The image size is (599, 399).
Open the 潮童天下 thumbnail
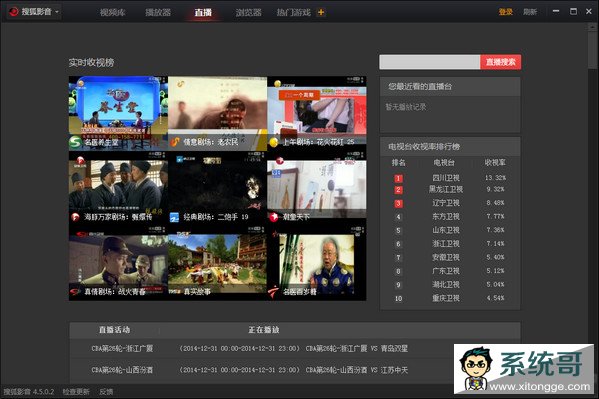pos(317,188)
